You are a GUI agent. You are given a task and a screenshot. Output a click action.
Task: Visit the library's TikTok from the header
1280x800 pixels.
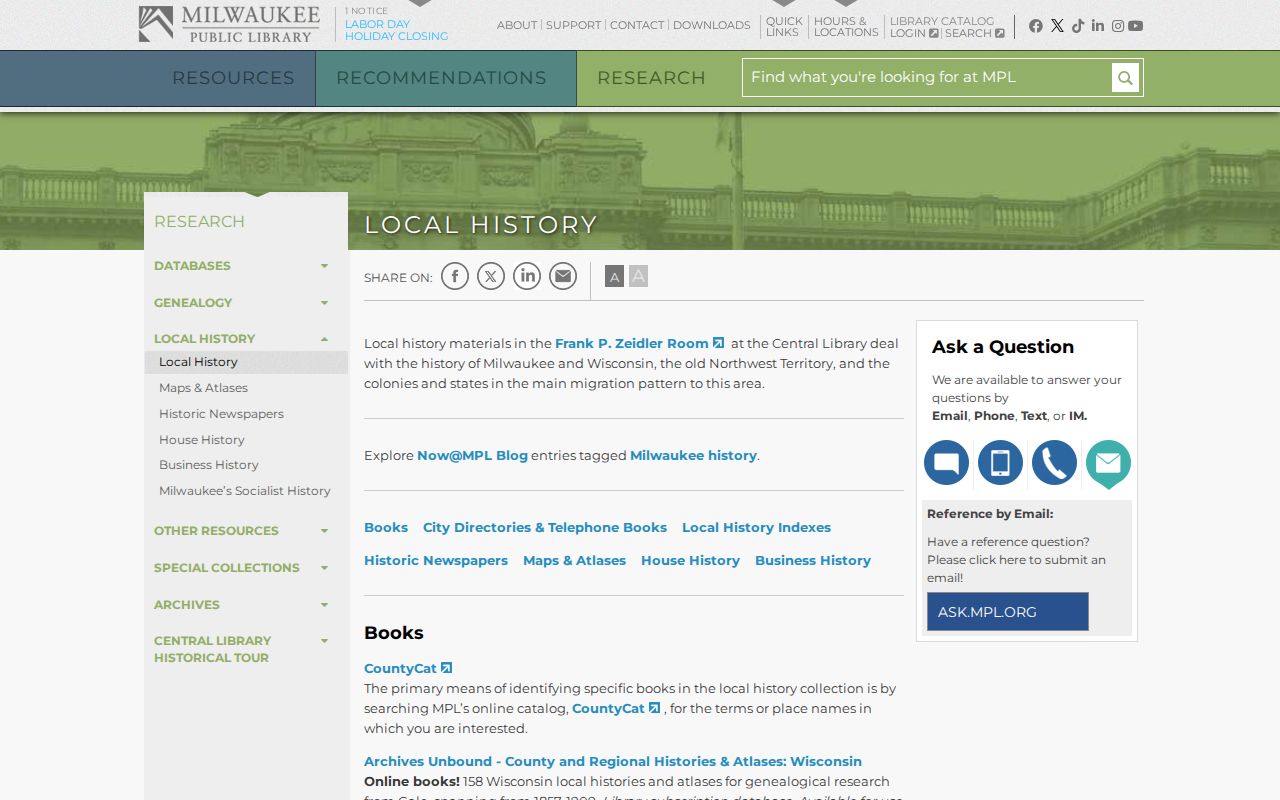pyautogui.click(x=1078, y=26)
